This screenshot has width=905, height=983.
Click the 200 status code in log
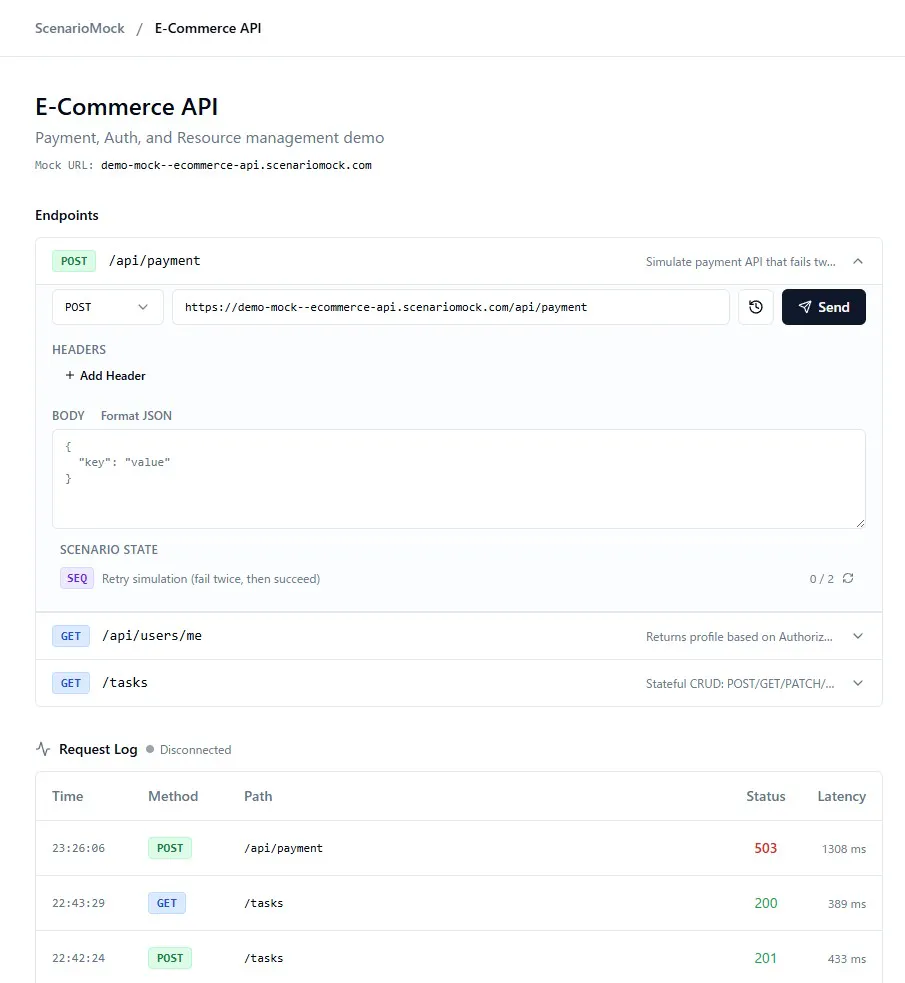(x=765, y=903)
